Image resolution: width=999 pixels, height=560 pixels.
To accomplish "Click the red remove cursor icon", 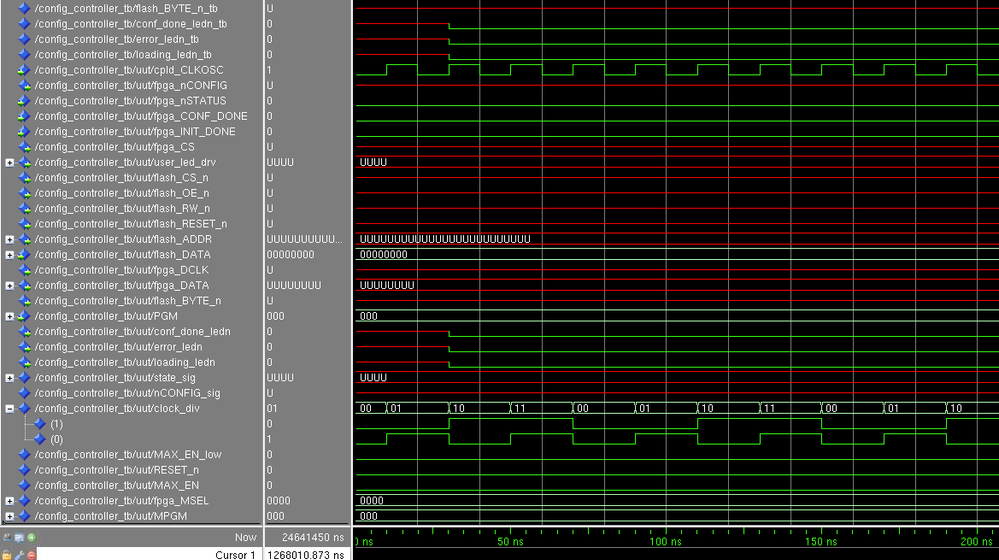I will point(31,555).
